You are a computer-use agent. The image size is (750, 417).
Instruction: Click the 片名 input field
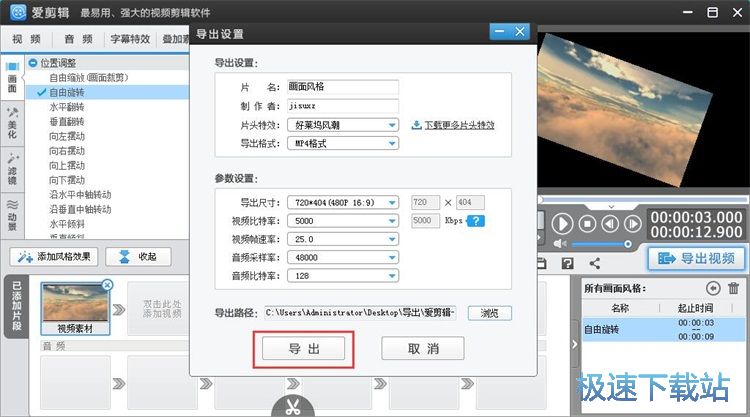[343, 87]
